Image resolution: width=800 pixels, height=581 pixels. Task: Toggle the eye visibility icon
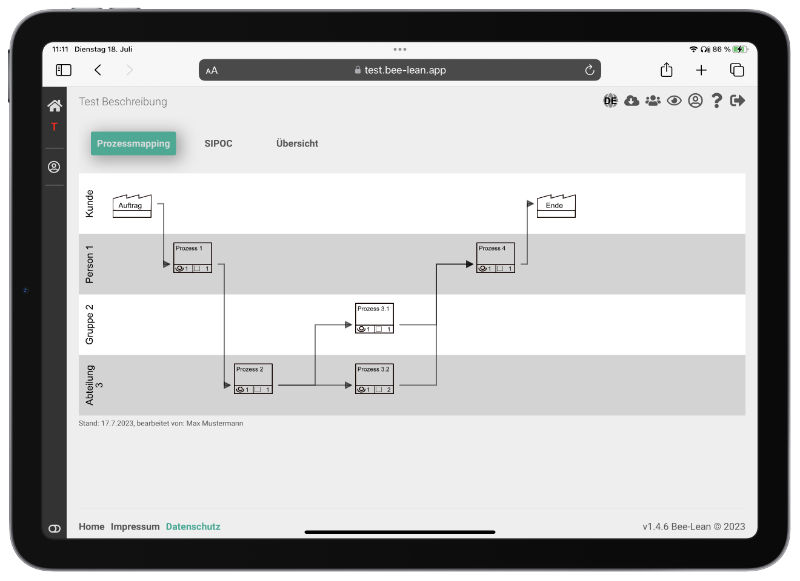pyautogui.click(x=674, y=100)
